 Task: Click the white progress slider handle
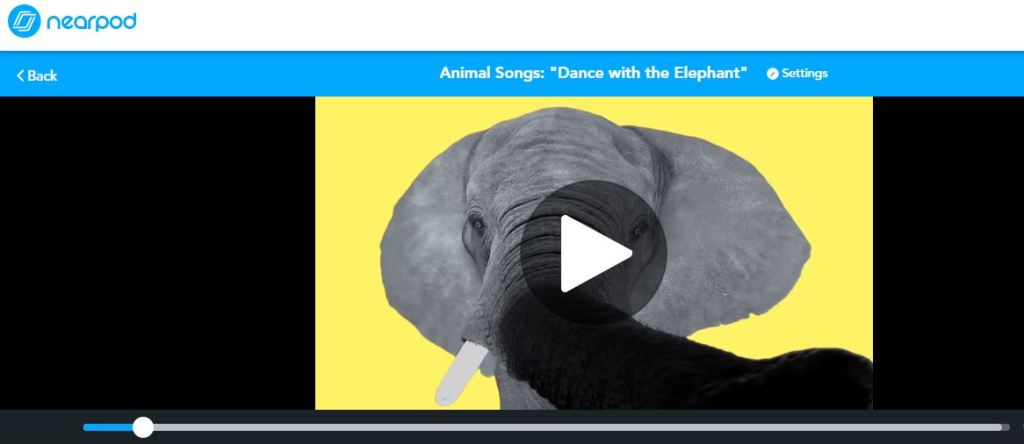tap(143, 428)
